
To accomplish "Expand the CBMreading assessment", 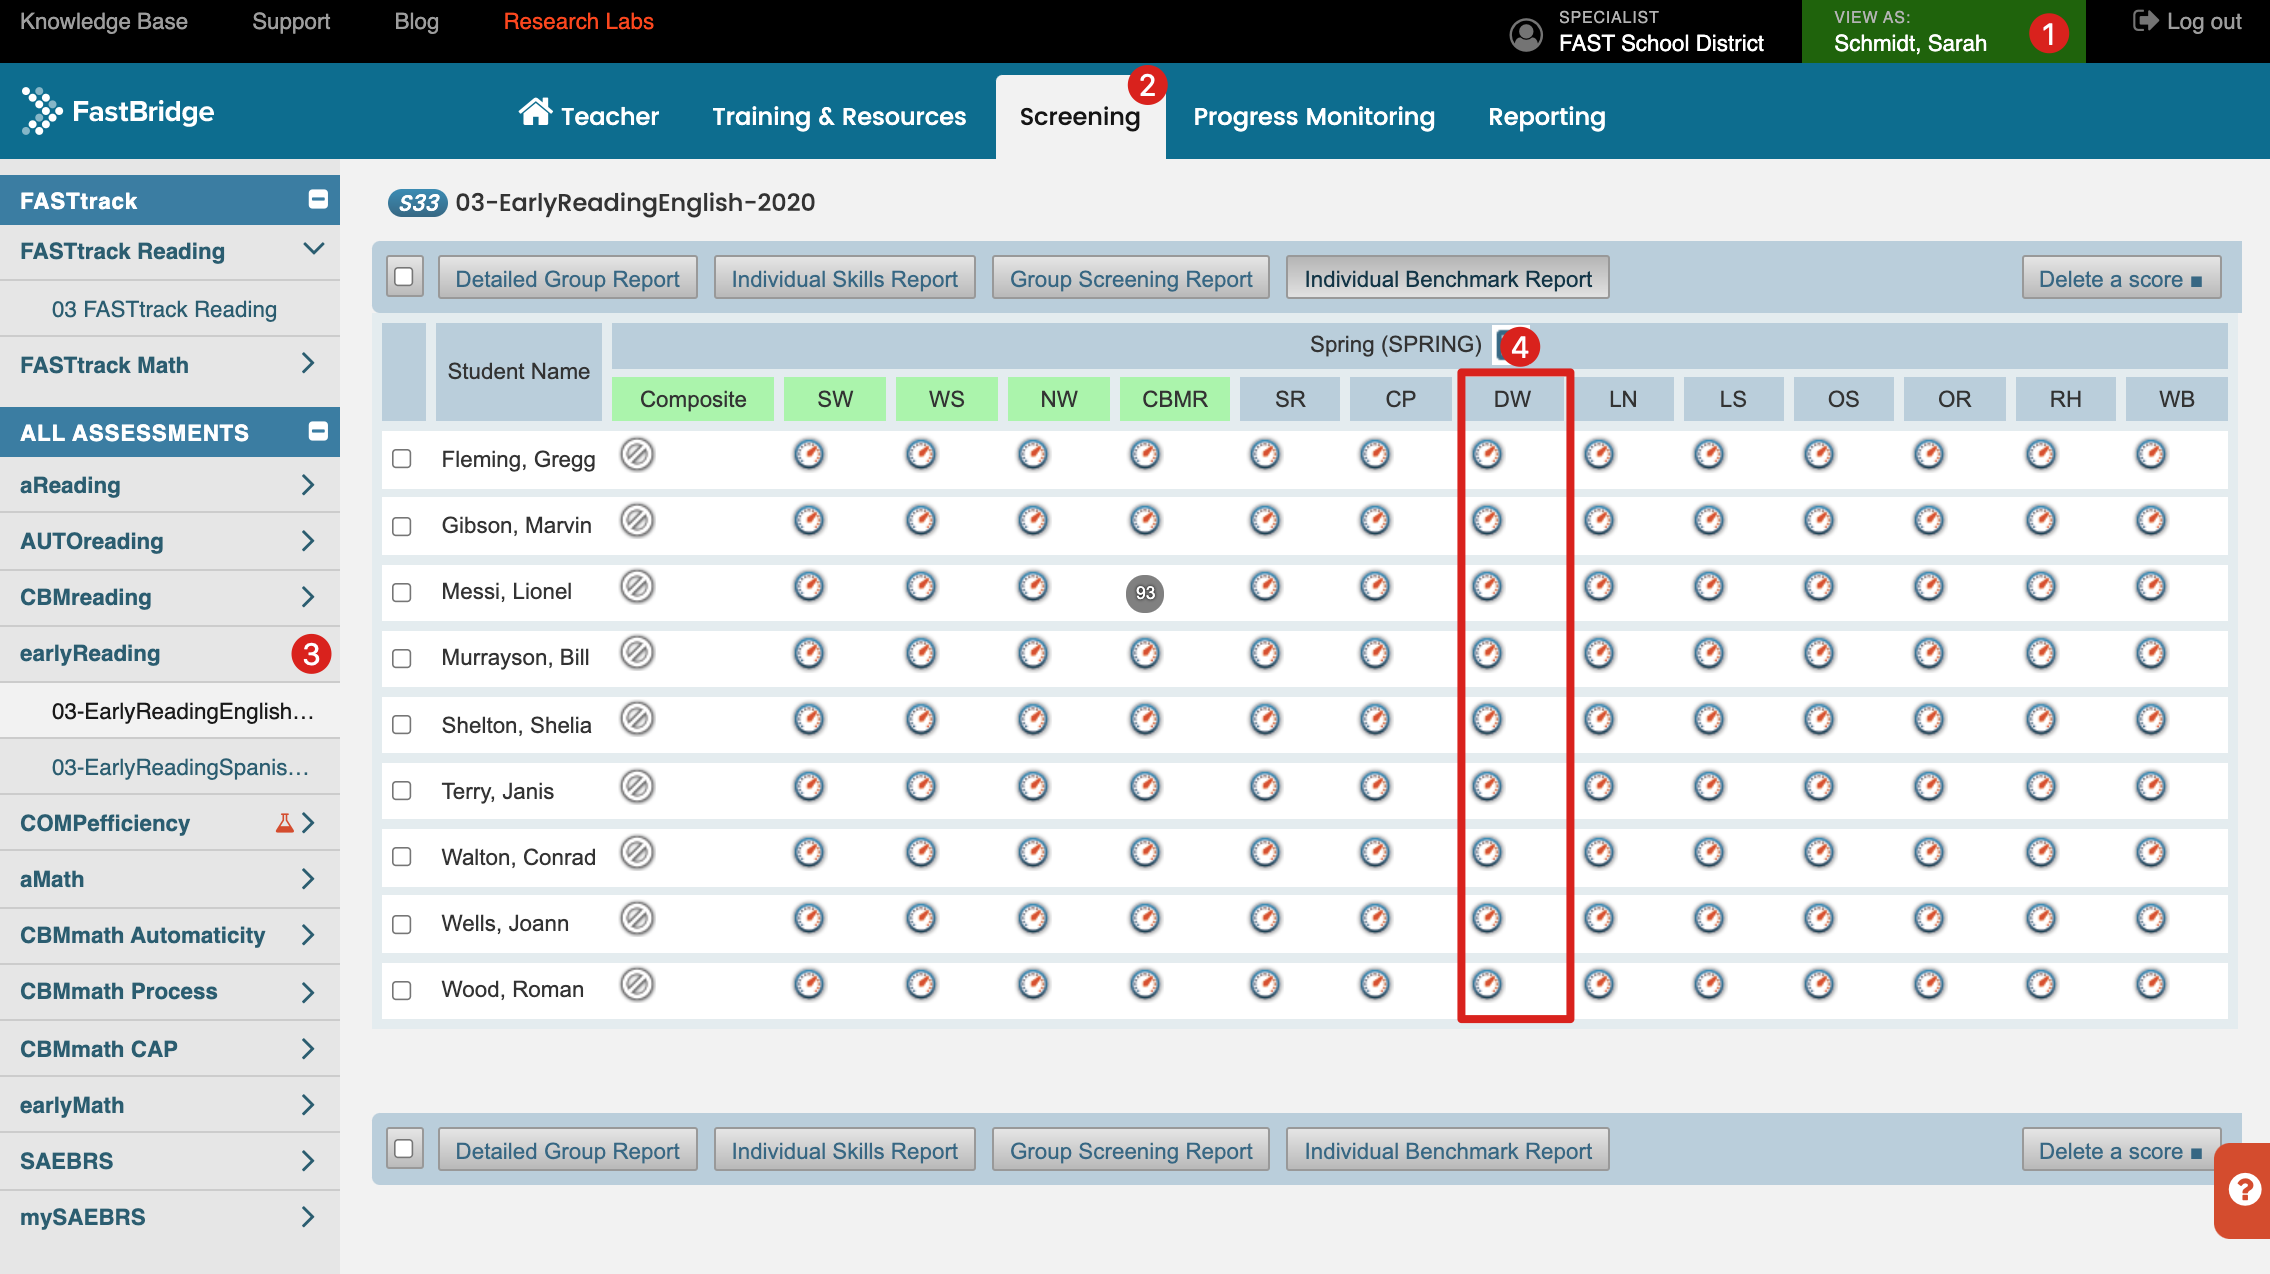I will pos(308,597).
